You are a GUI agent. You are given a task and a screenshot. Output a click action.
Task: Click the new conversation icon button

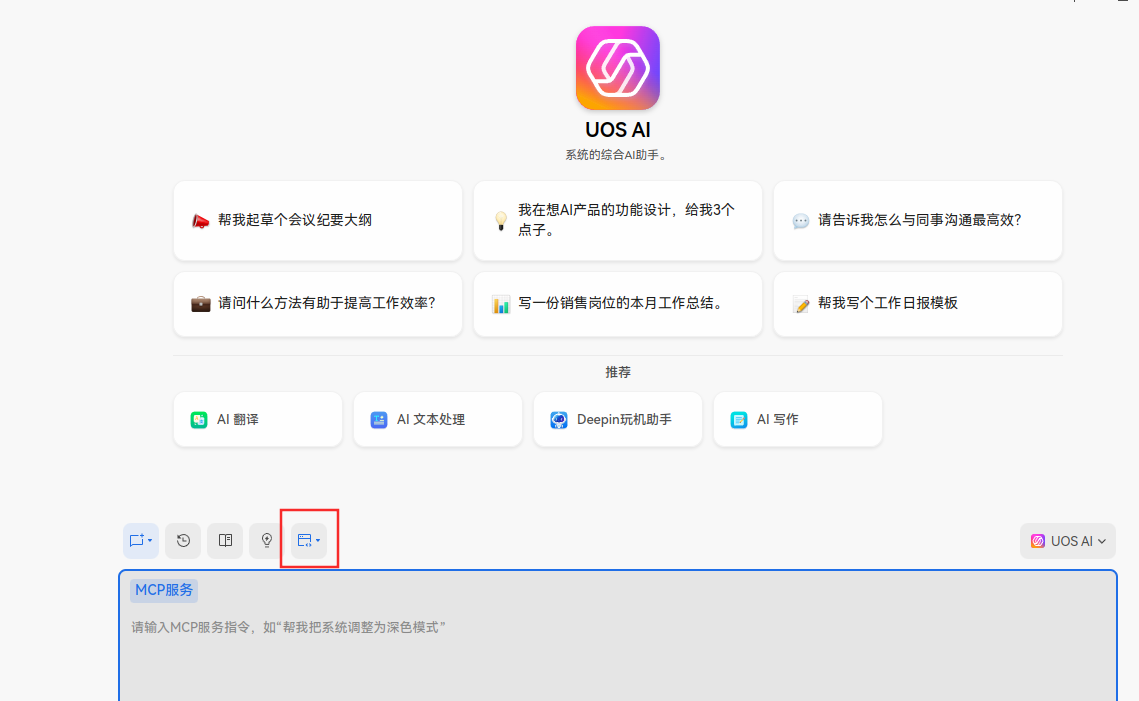click(x=141, y=540)
